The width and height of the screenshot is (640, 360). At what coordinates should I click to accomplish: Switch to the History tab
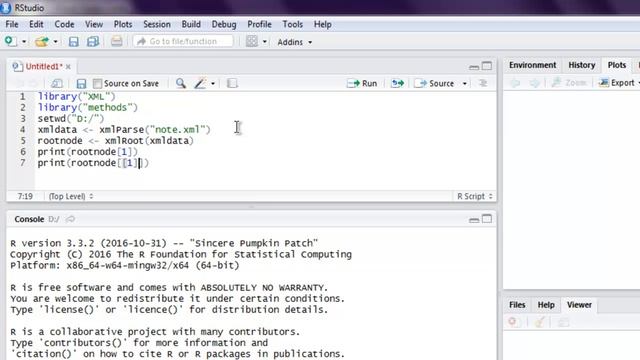coord(582,65)
